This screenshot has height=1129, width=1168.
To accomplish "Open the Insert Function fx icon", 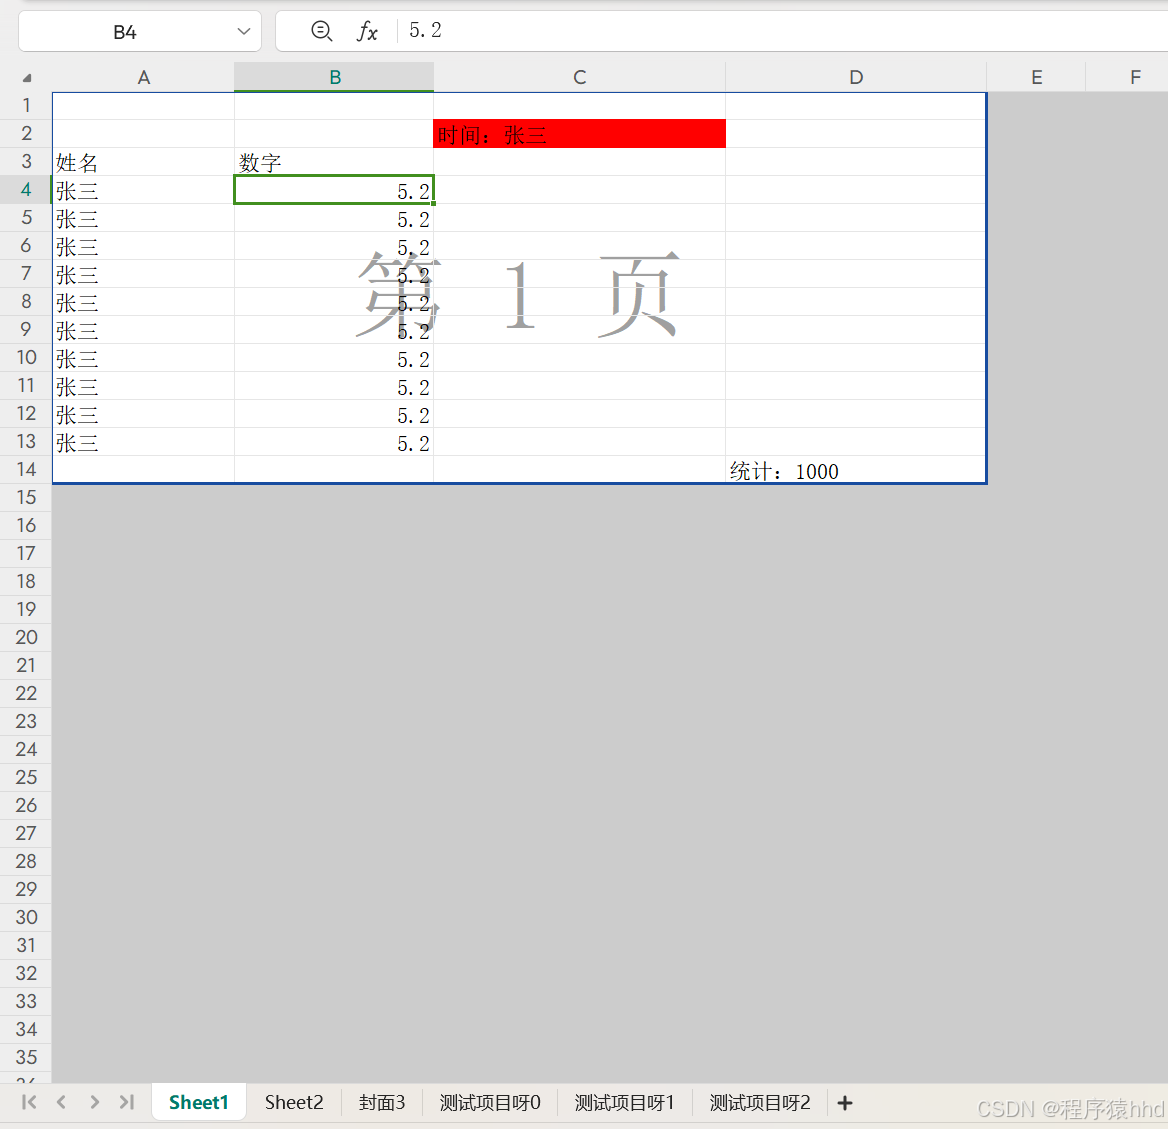I will click(367, 31).
